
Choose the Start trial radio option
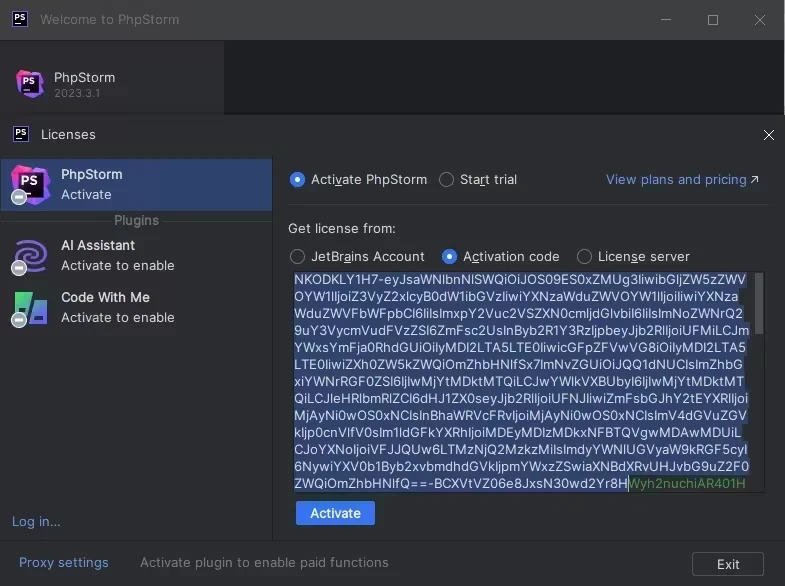click(x=446, y=180)
